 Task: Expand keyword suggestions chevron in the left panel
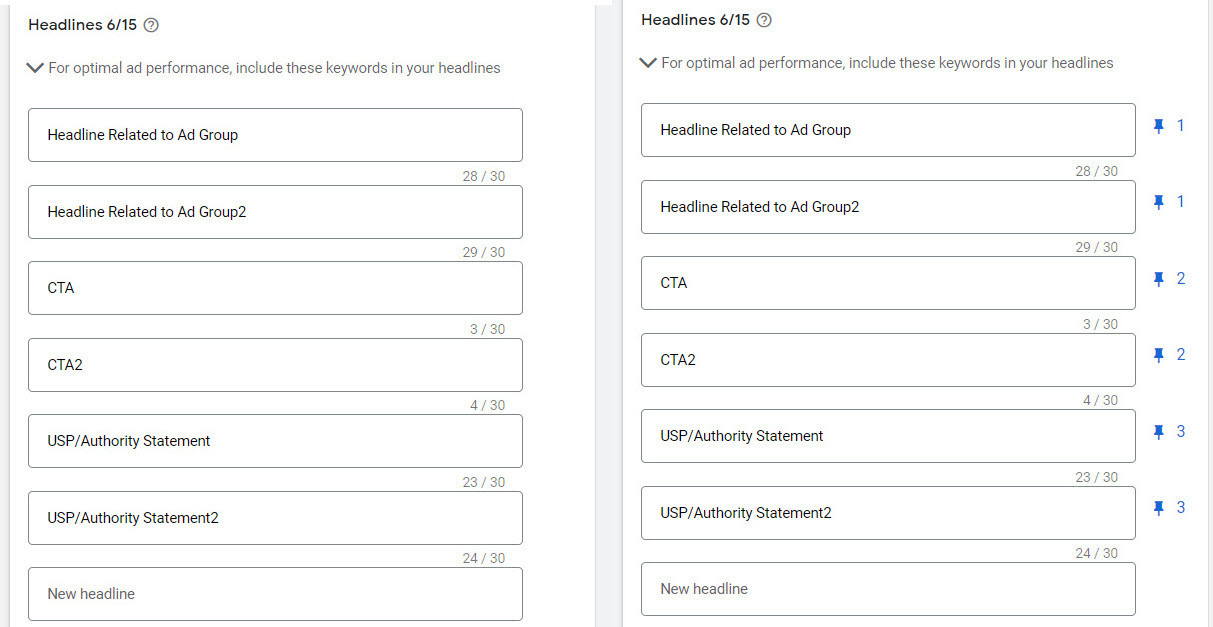pyautogui.click(x=35, y=68)
